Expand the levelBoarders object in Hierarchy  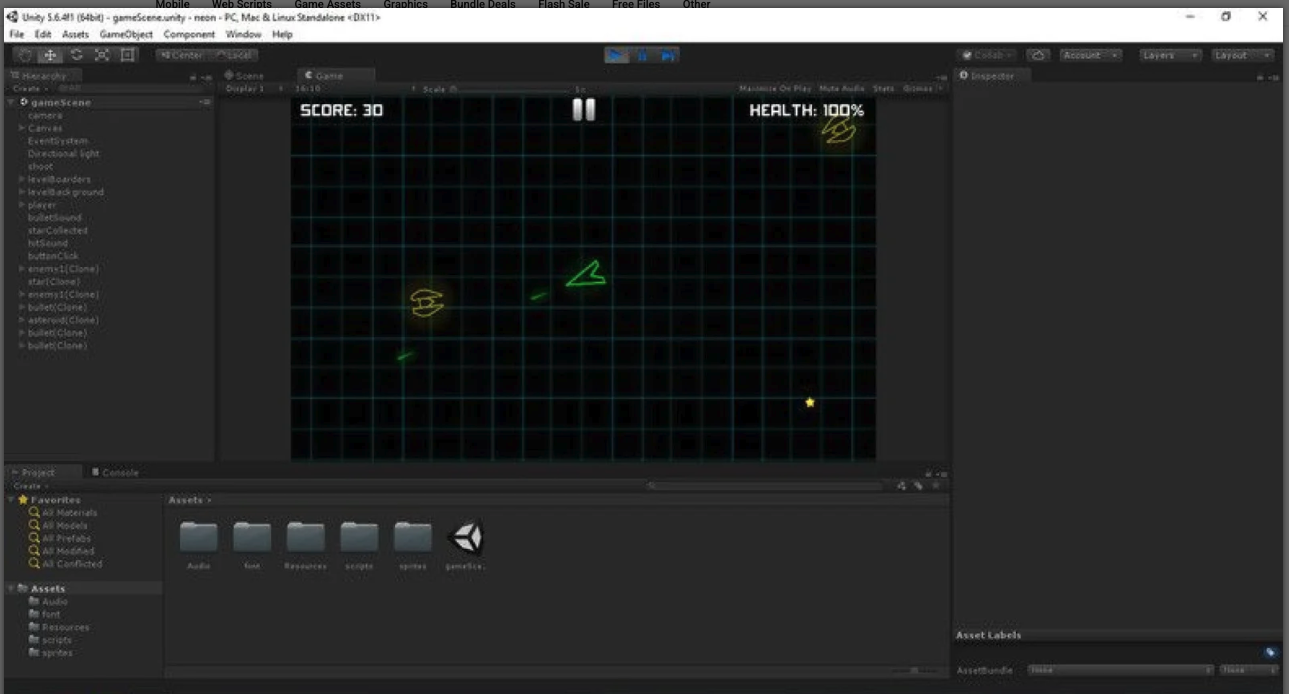[22, 179]
